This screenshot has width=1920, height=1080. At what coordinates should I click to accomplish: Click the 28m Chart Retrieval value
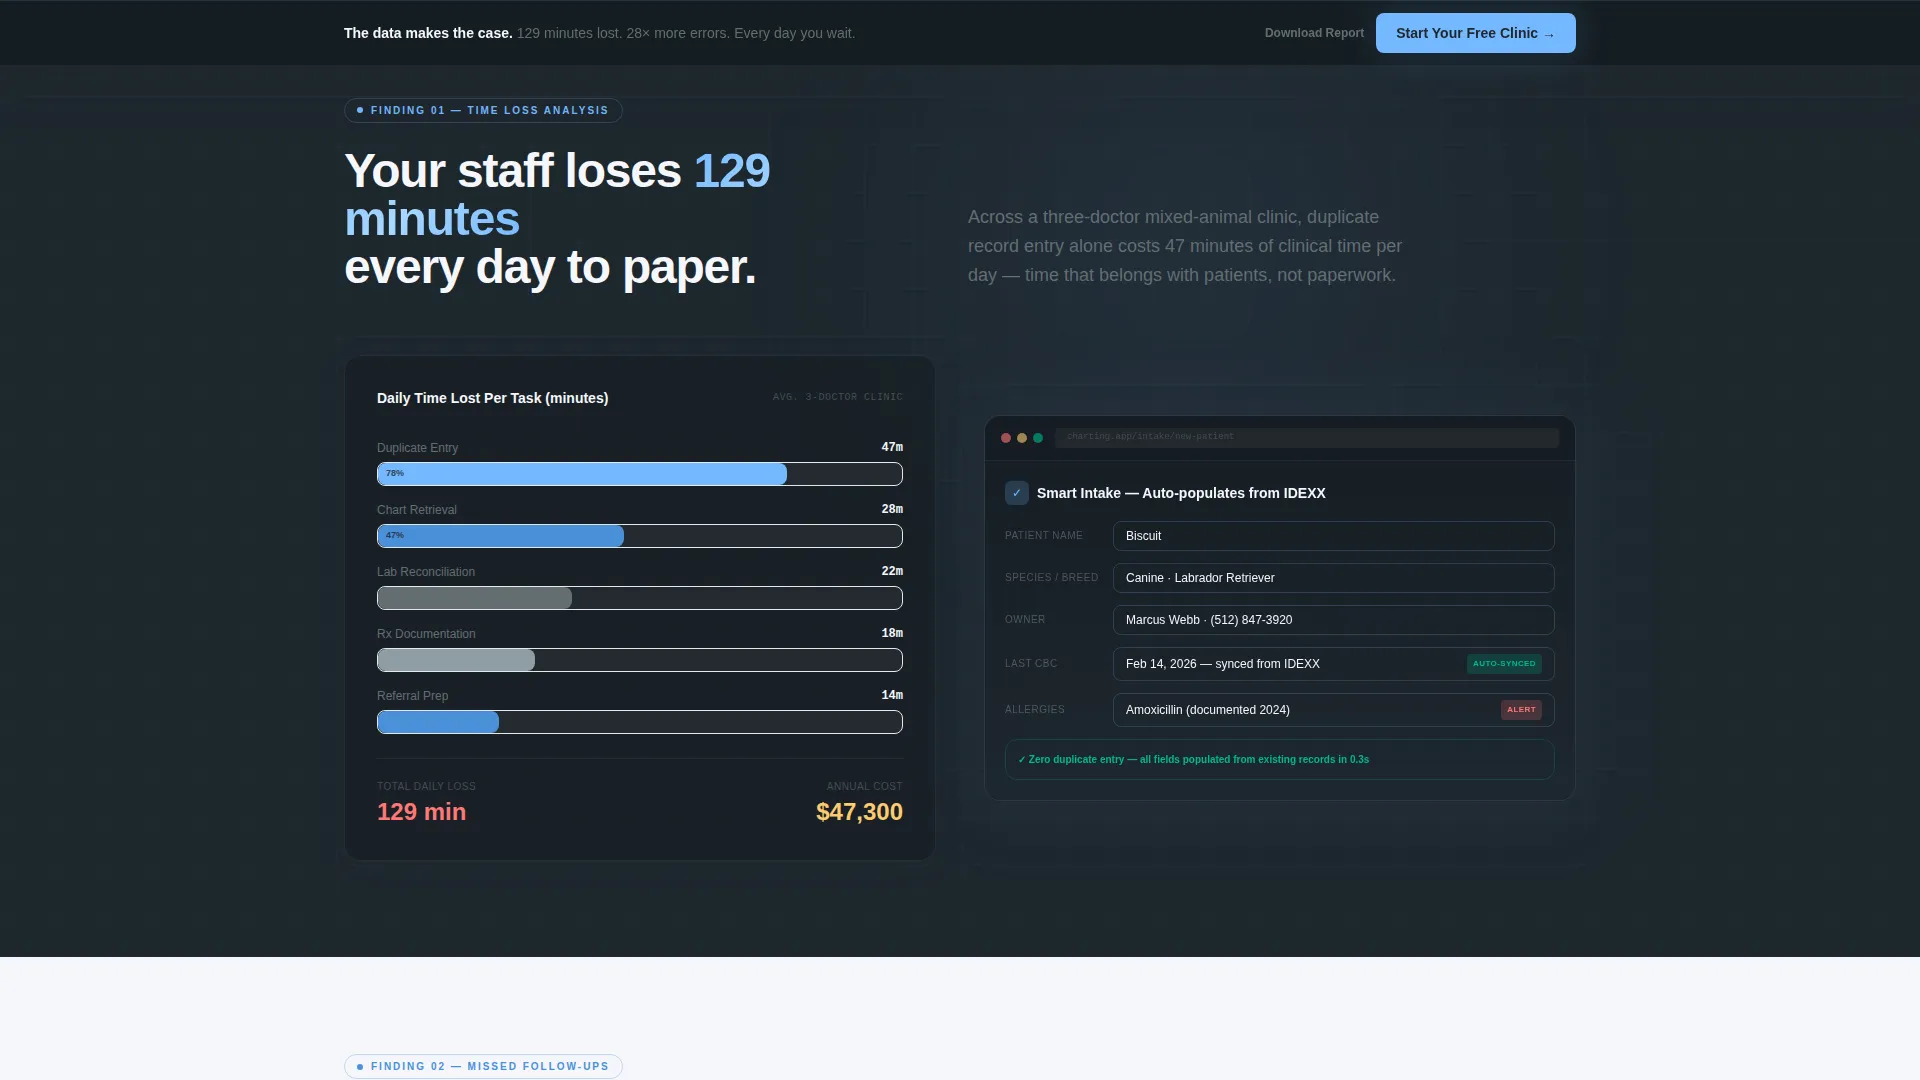pos(892,509)
